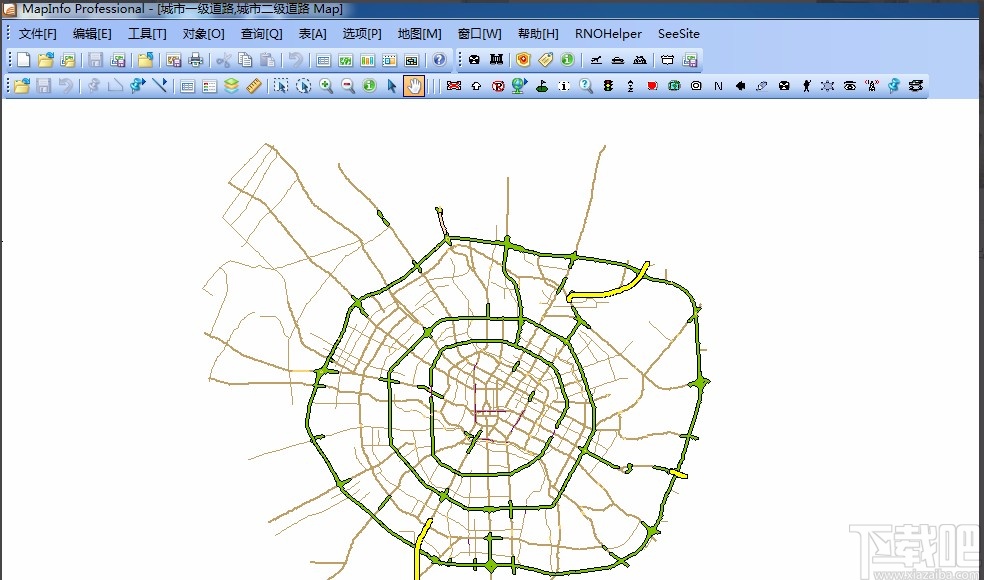The image size is (984, 580).
Task: Open Layer Control with stacked layers icon
Action: click(232, 85)
